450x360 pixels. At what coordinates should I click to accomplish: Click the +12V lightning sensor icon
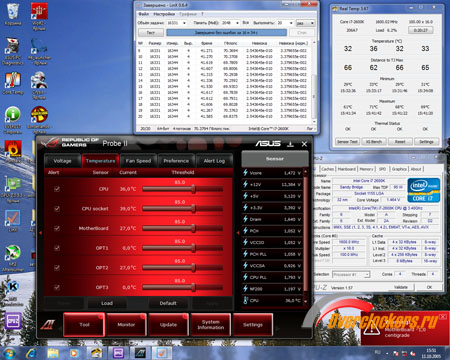[245, 184]
